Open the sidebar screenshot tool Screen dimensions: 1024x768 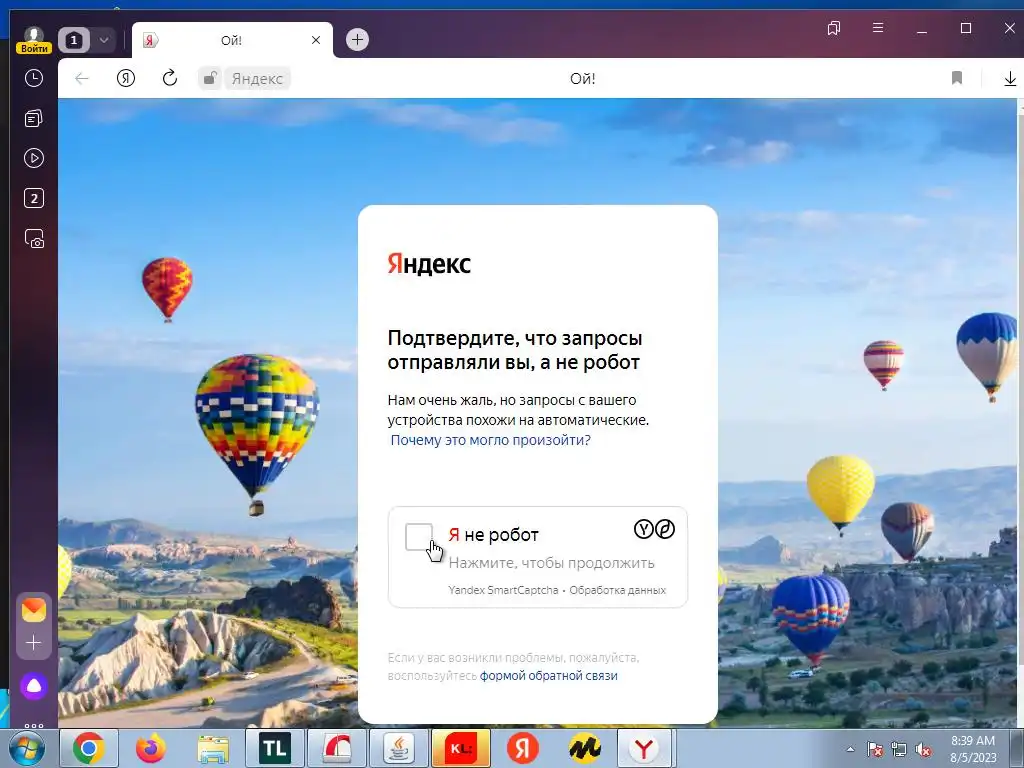[35, 239]
